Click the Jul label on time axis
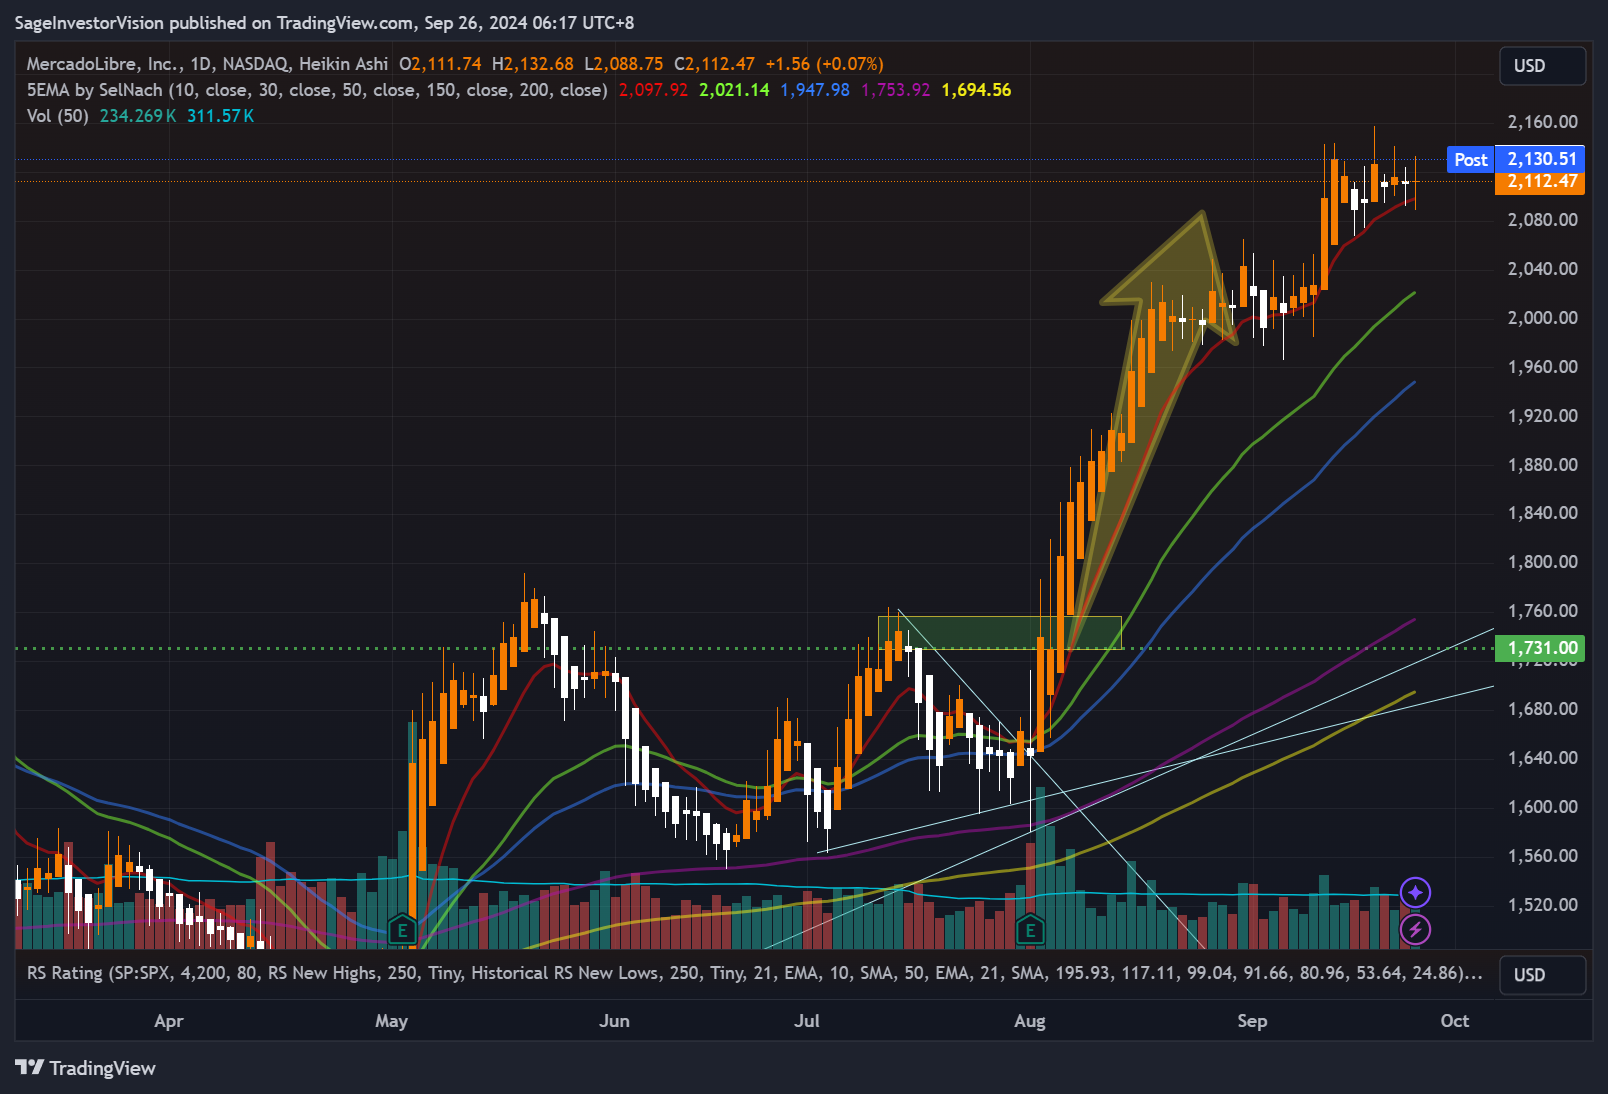 click(x=807, y=1021)
